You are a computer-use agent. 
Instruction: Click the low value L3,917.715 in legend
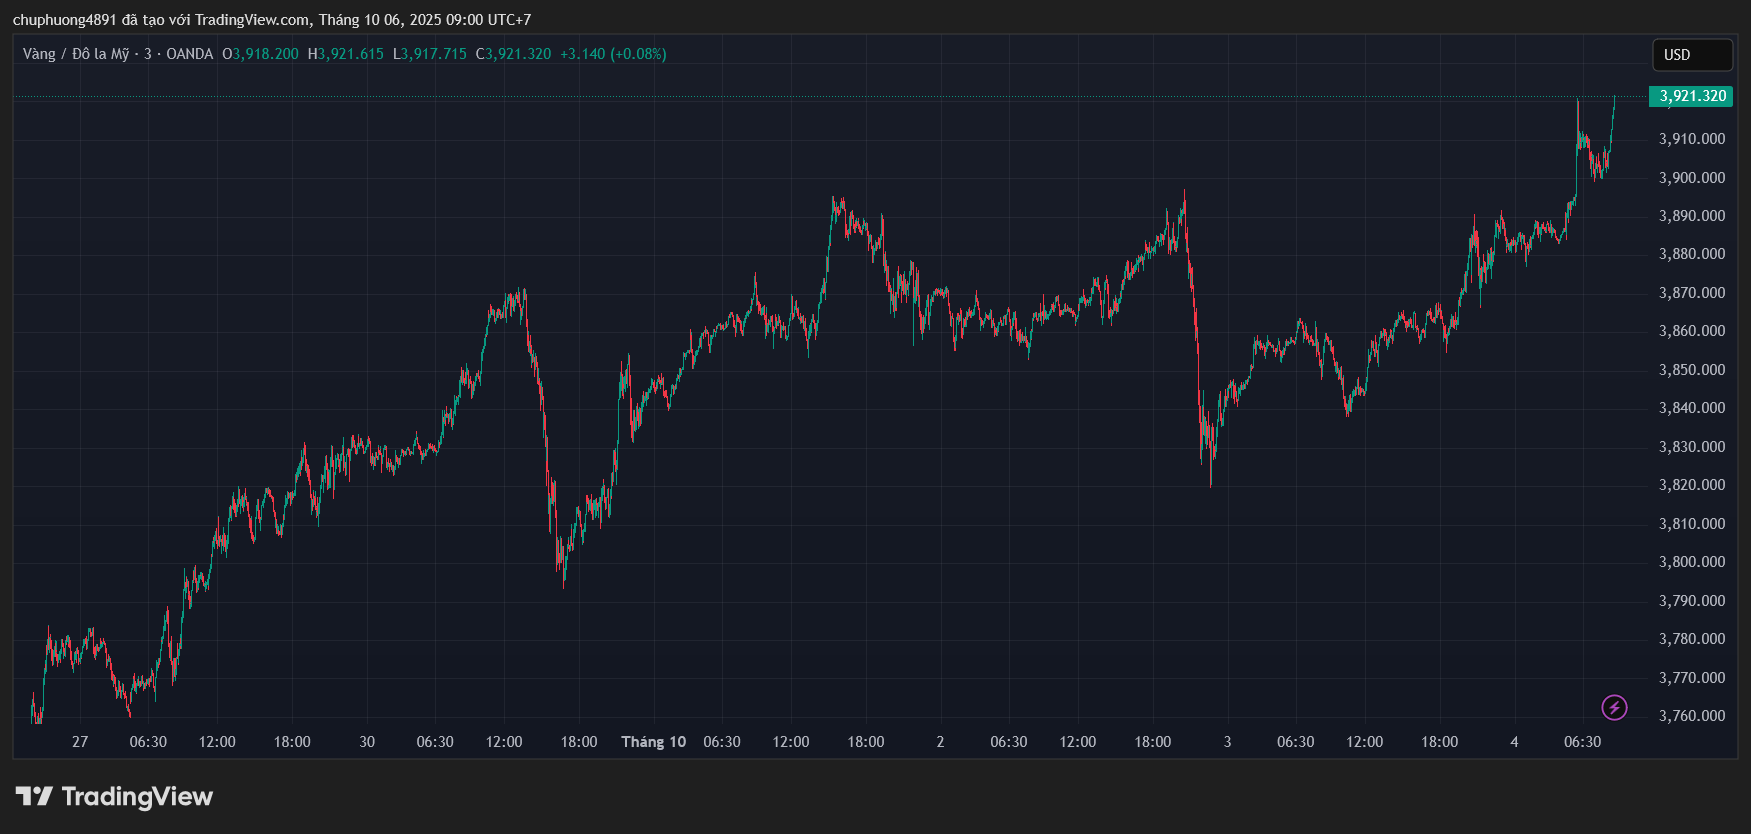(430, 54)
